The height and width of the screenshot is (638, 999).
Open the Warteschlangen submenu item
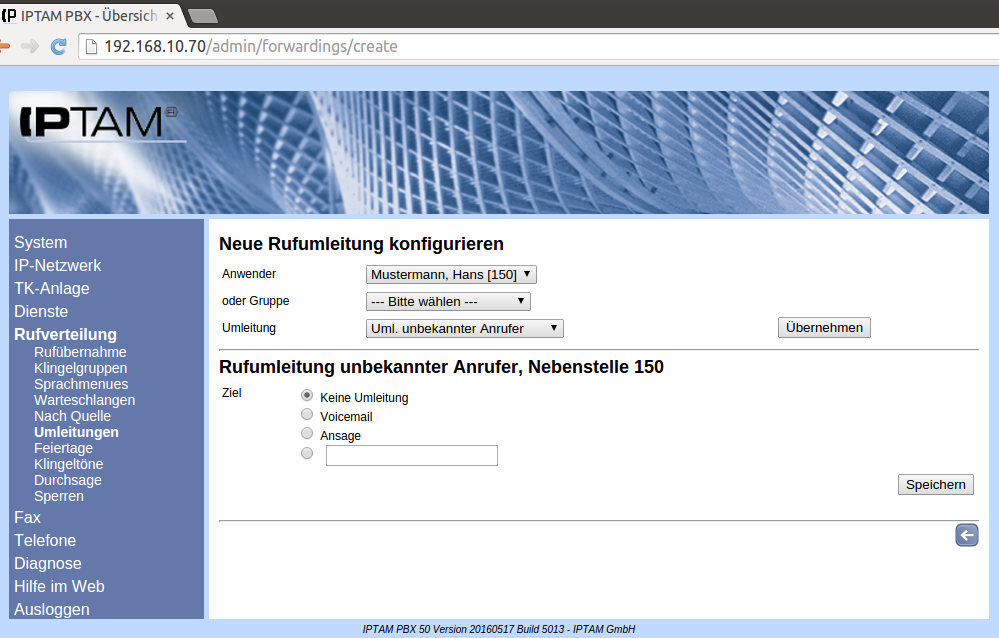84,400
